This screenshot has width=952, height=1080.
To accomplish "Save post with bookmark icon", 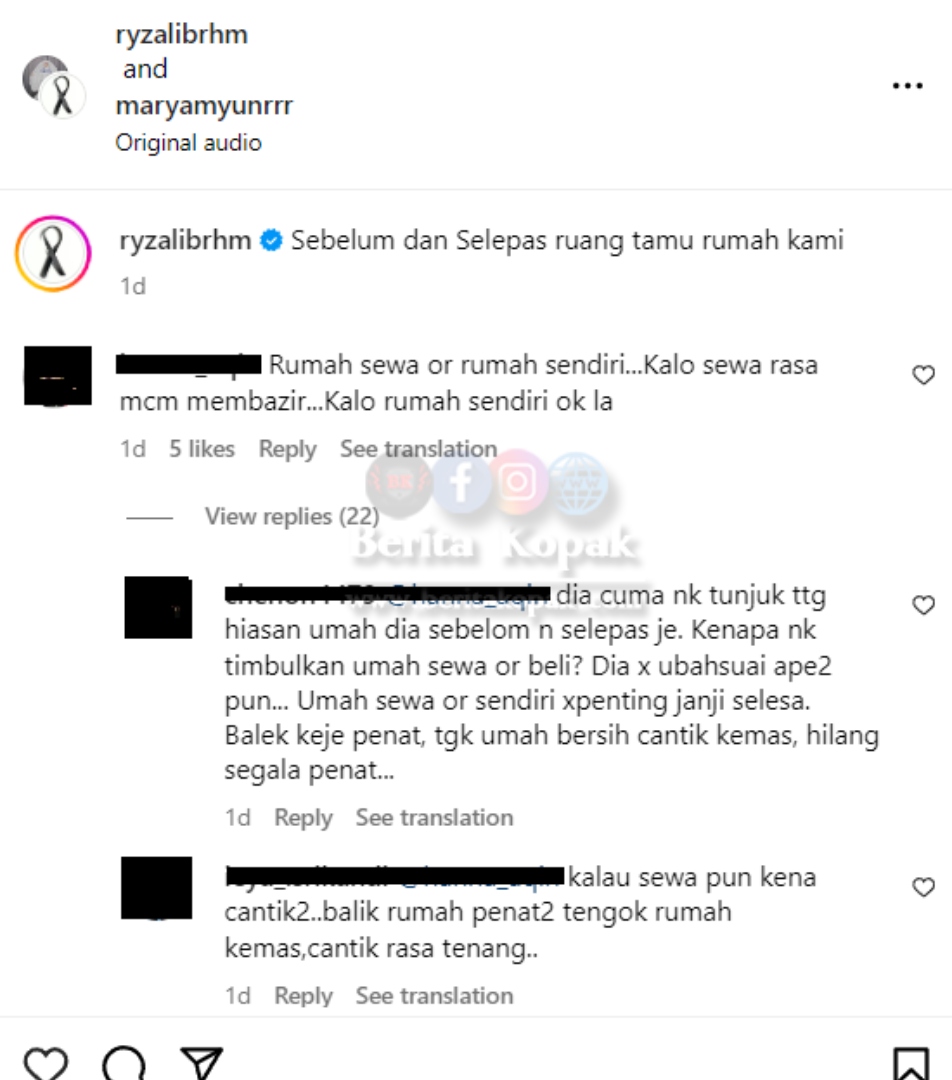I will click(911, 1063).
